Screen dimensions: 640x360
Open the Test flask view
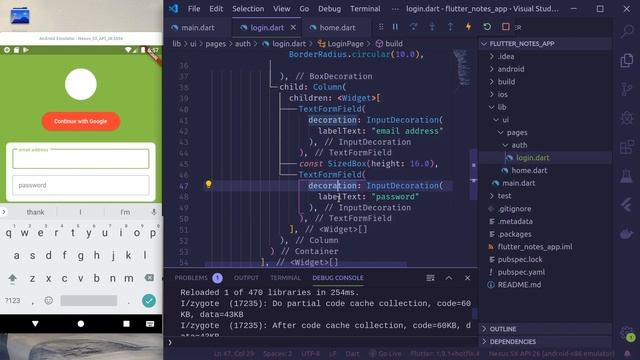(627, 176)
